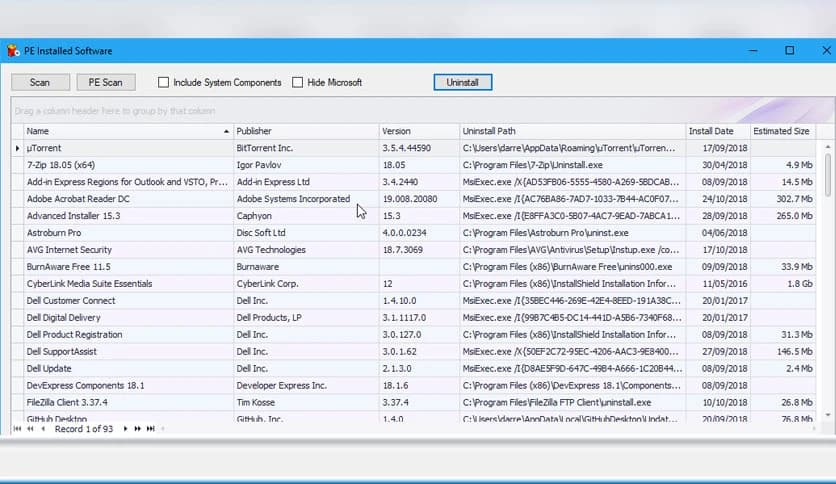The image size is (836, 484).
Task: Click version 4.0.0.0234 cell
Action: [x=420, y=233]
